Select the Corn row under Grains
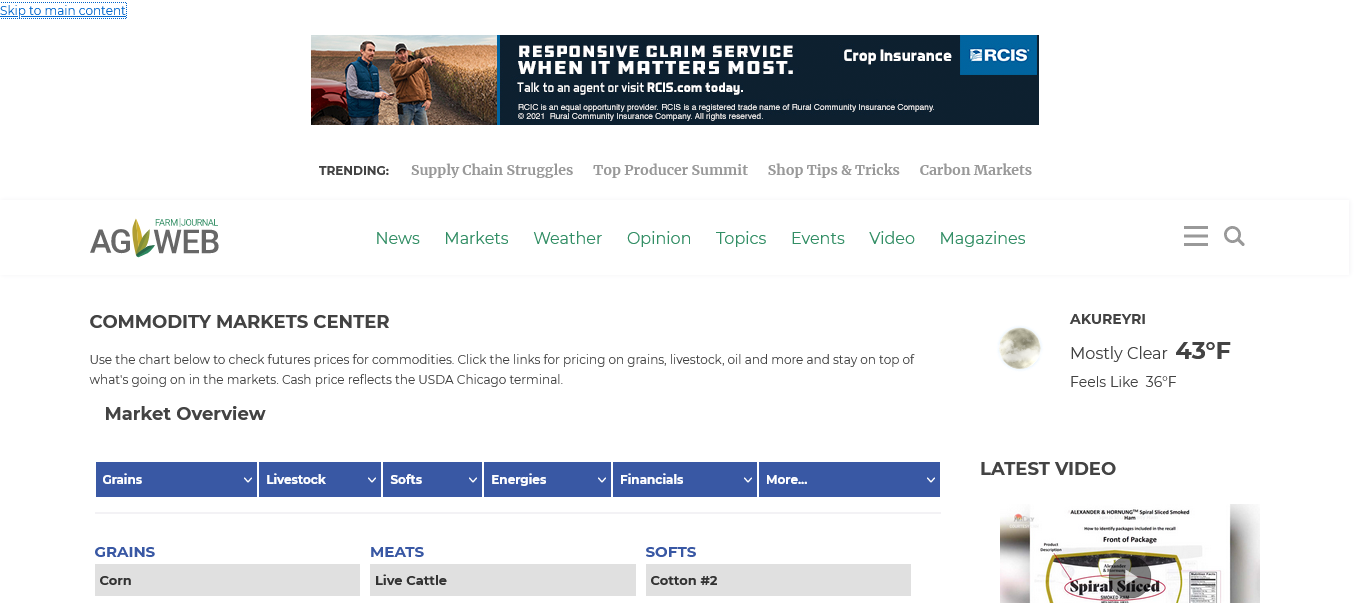This screenshot has height=603, width=1366. pos(227,580)
